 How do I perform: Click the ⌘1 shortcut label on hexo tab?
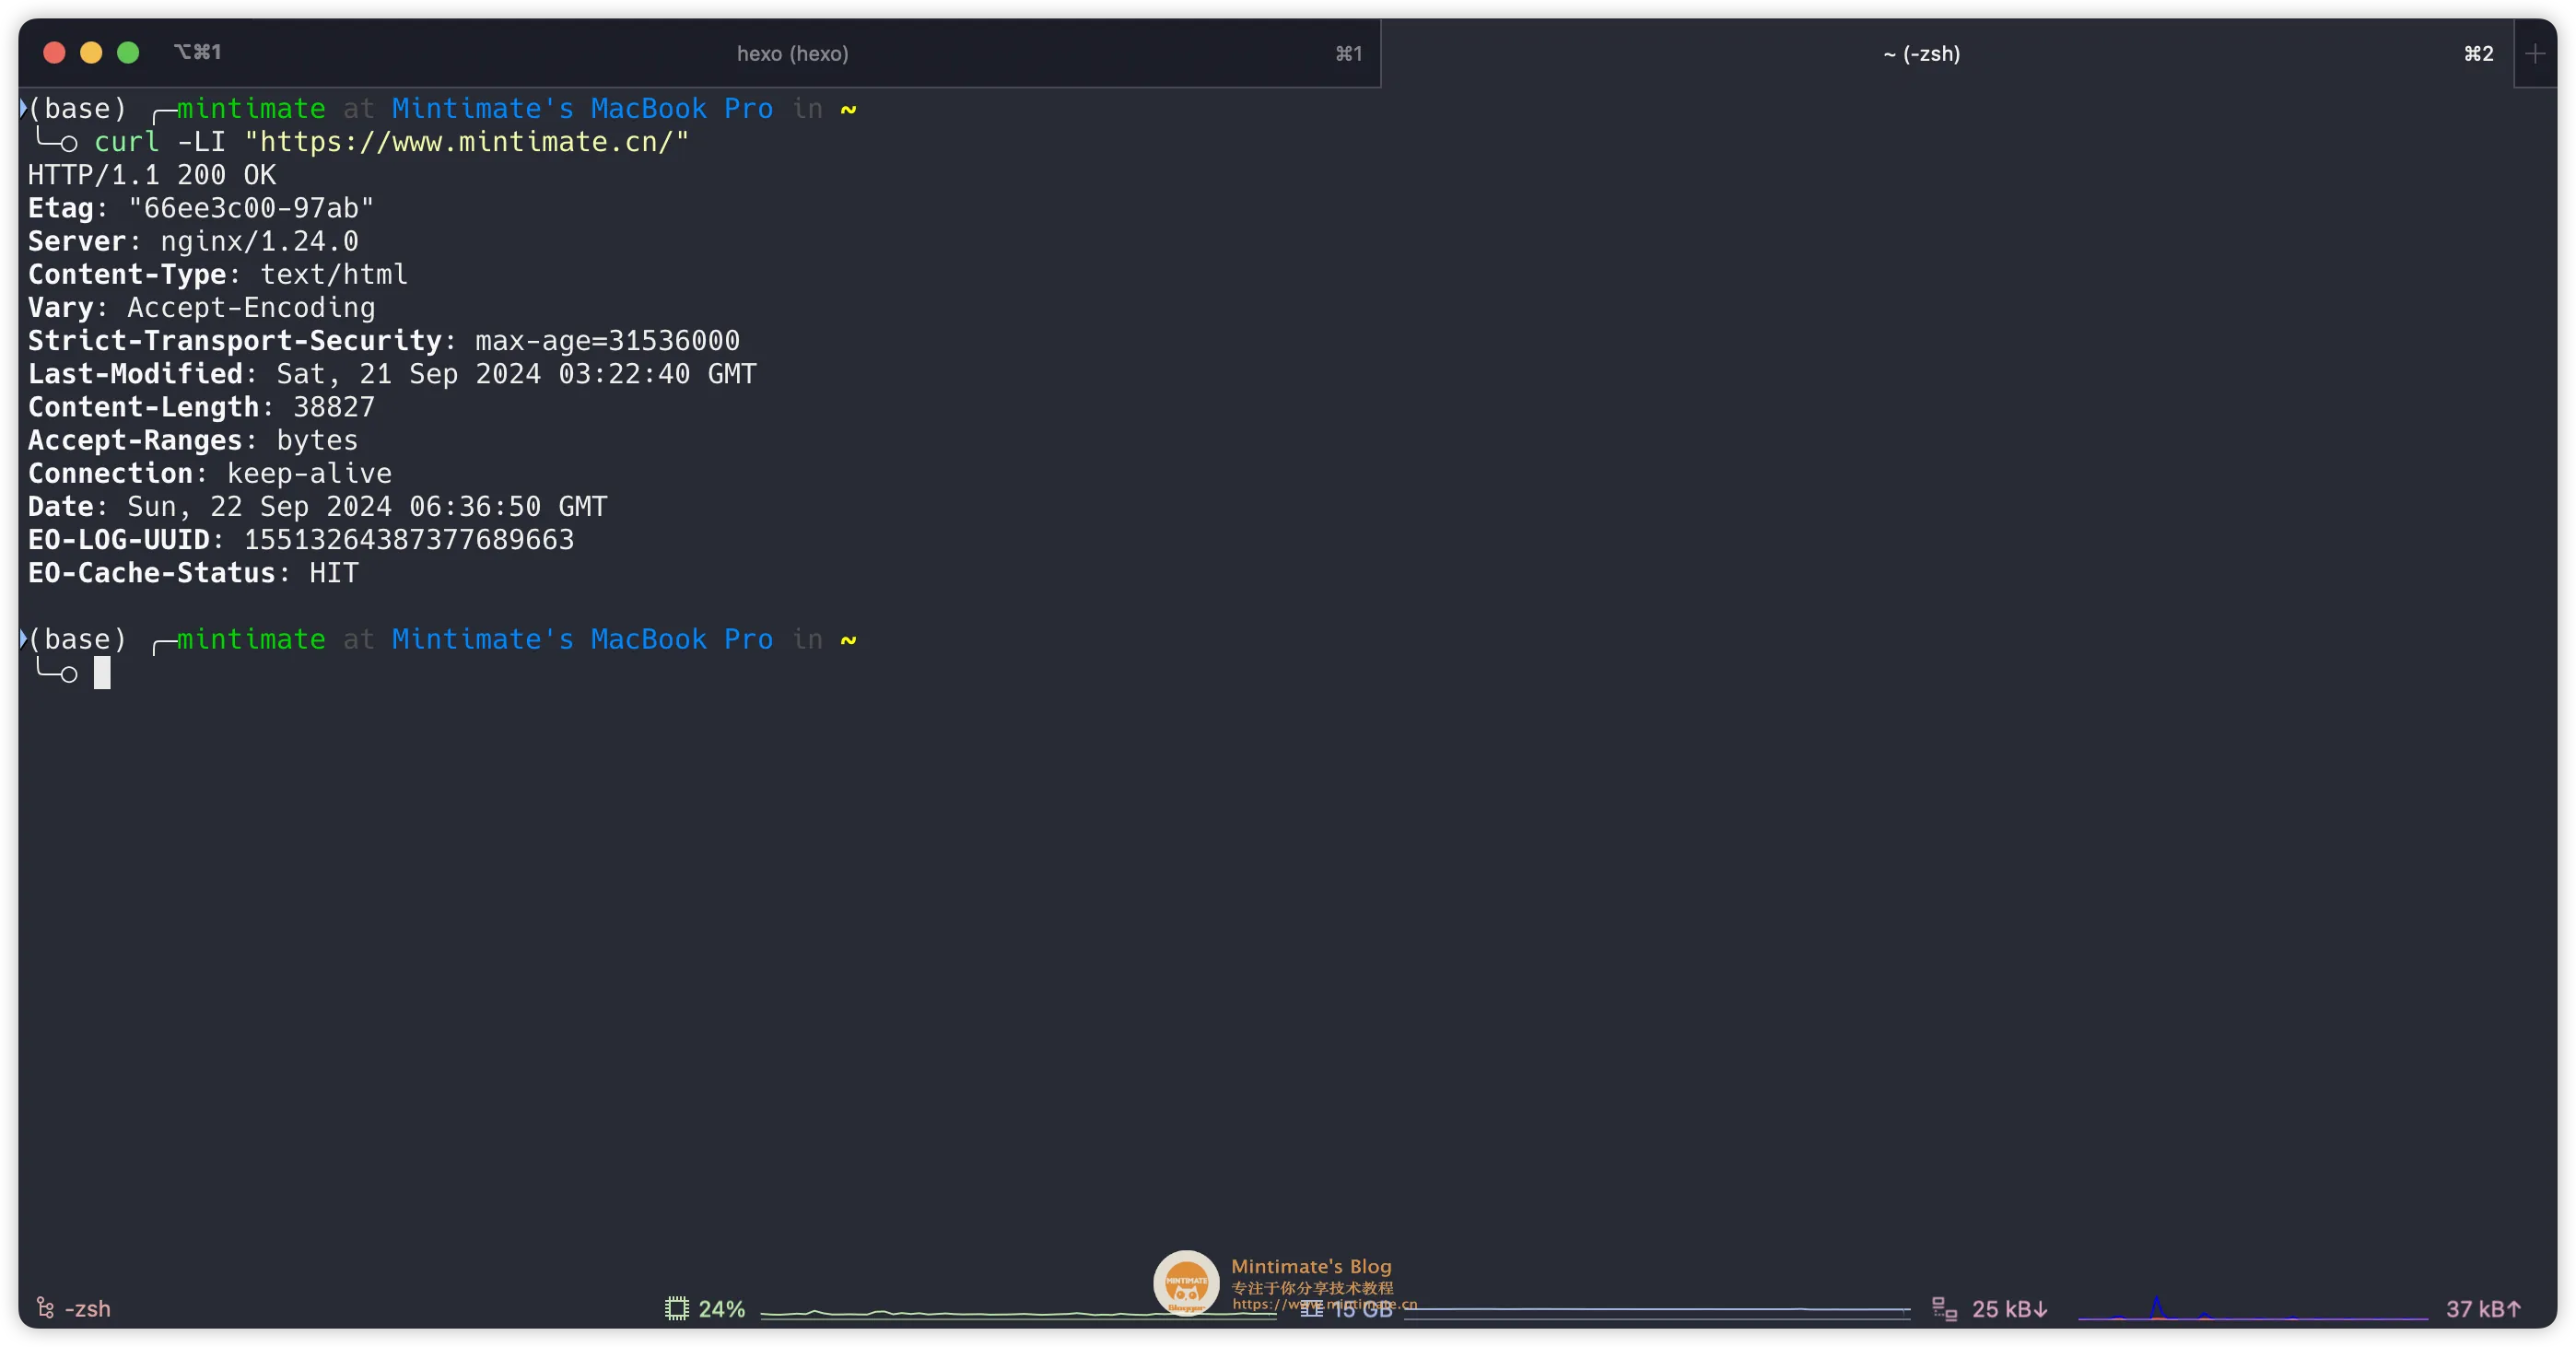tap(1348, 53)
